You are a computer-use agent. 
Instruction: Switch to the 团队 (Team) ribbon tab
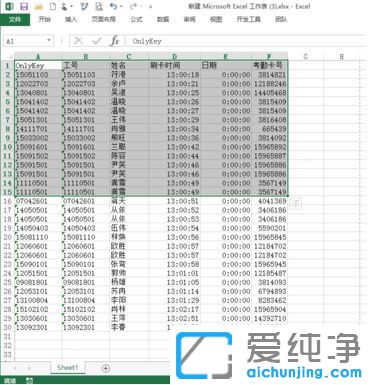click(x=281, y=19)
